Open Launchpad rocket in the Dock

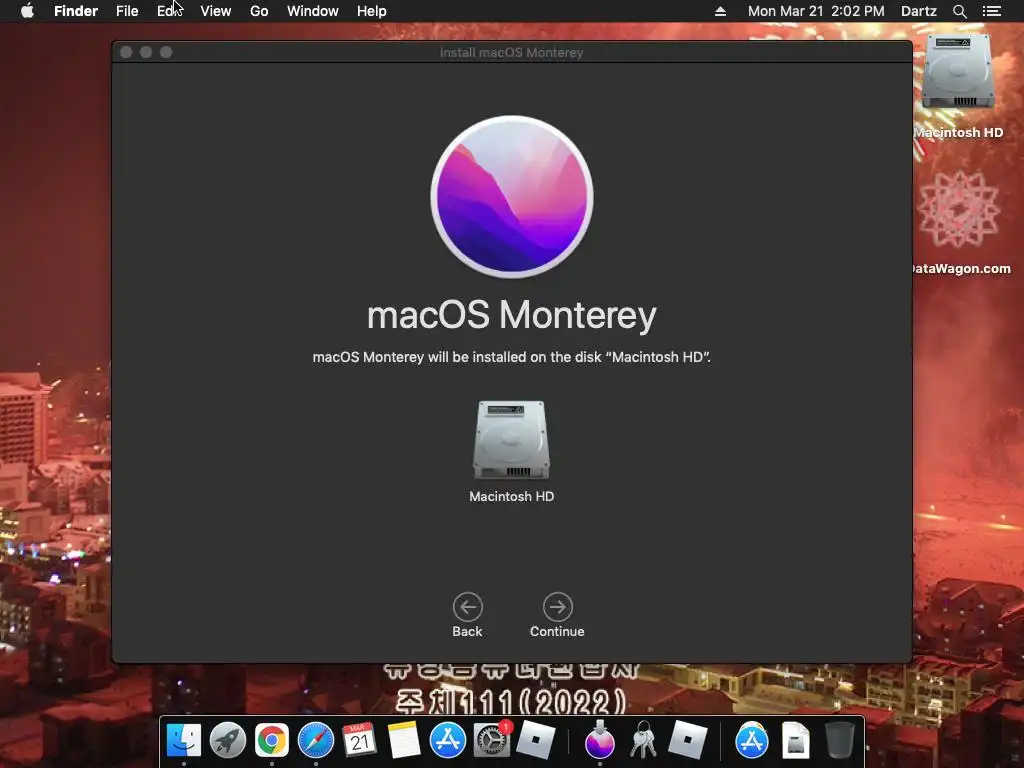(227, 740)
